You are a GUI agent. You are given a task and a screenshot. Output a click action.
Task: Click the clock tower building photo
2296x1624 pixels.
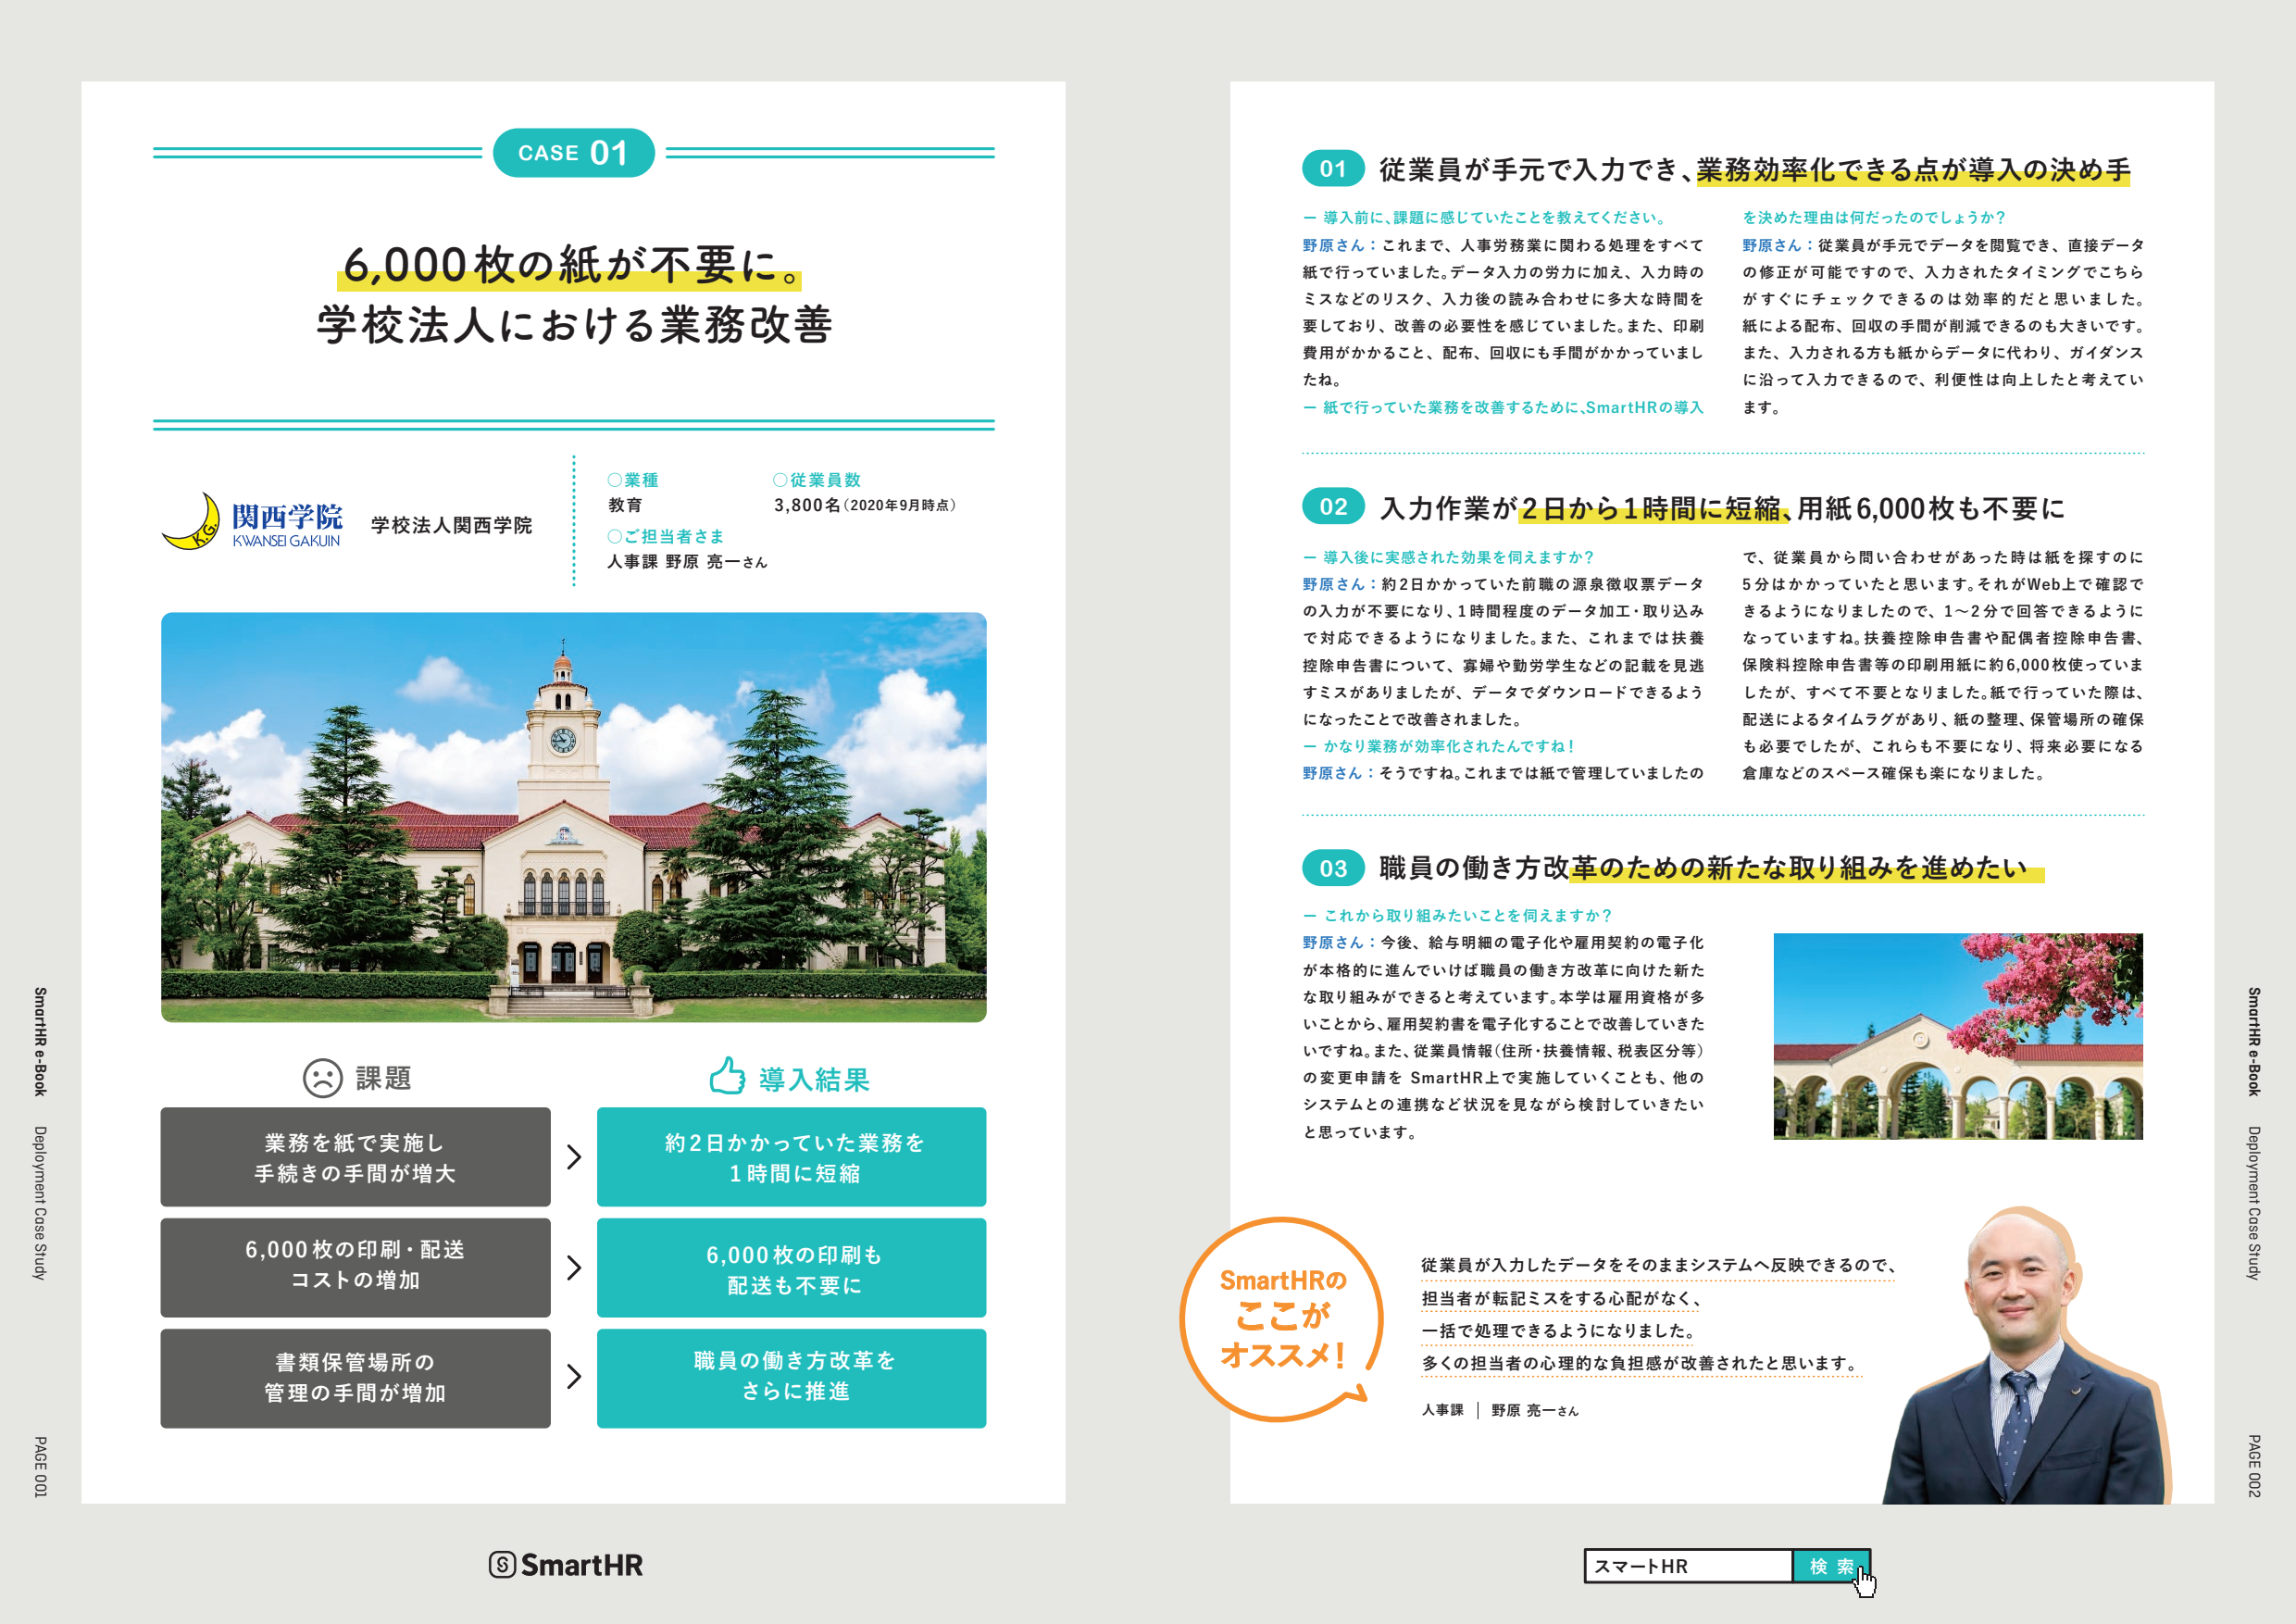(x=574, y=817)
